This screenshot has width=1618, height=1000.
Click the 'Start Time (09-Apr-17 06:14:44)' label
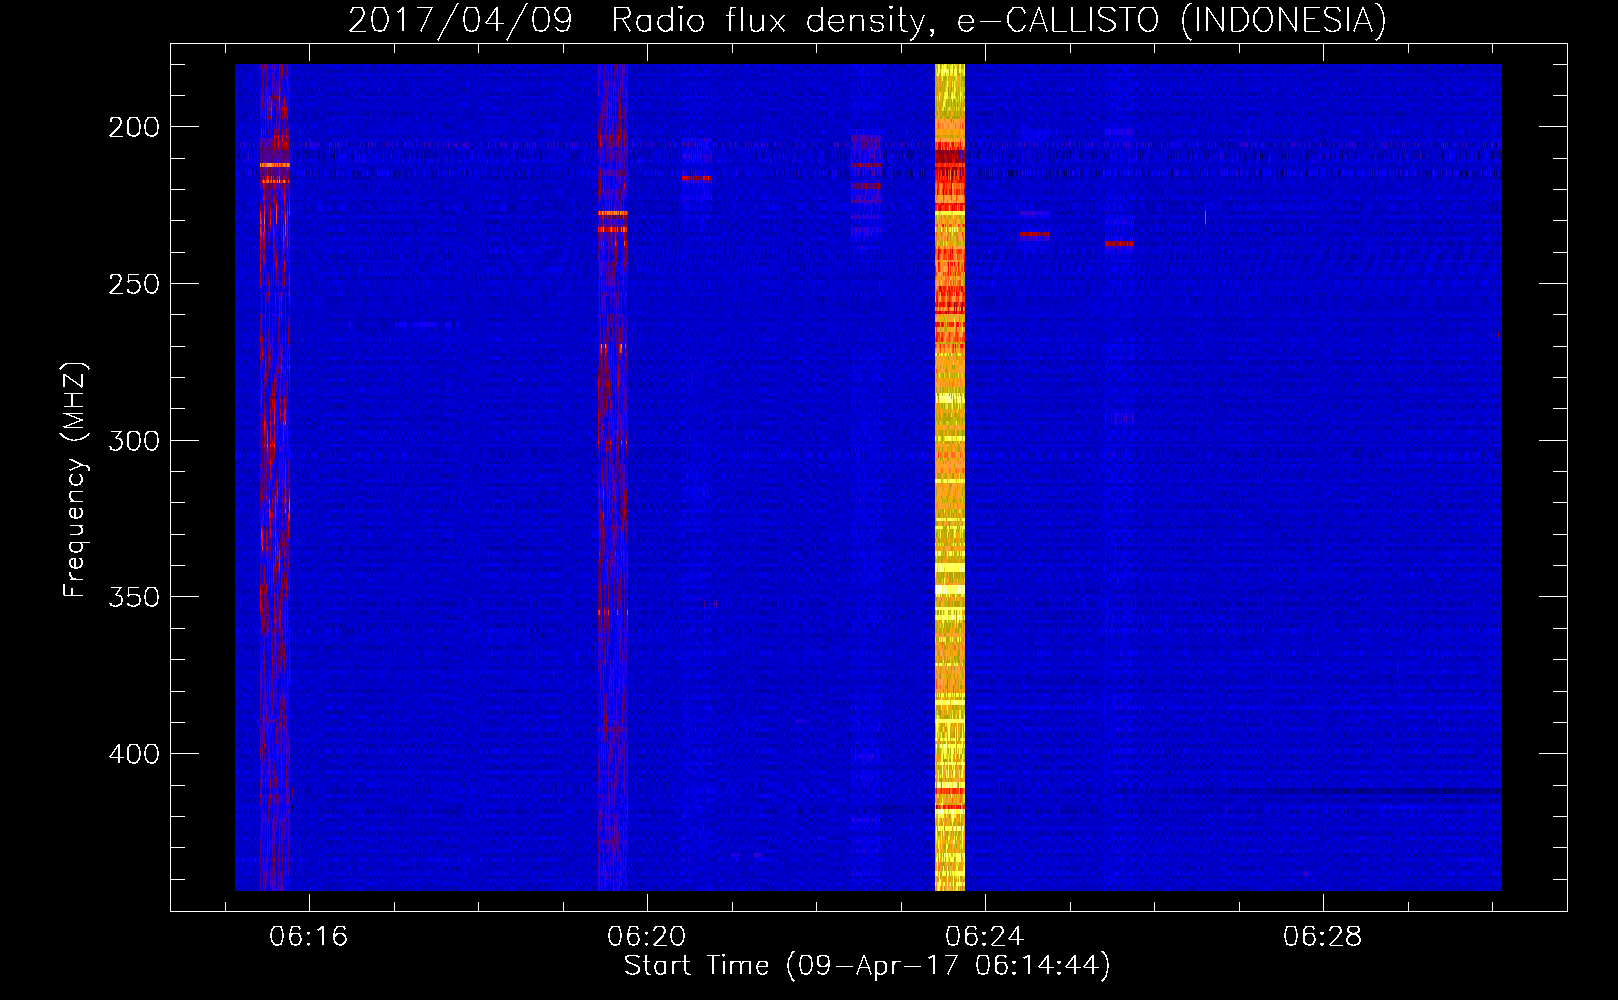[867, 966]
